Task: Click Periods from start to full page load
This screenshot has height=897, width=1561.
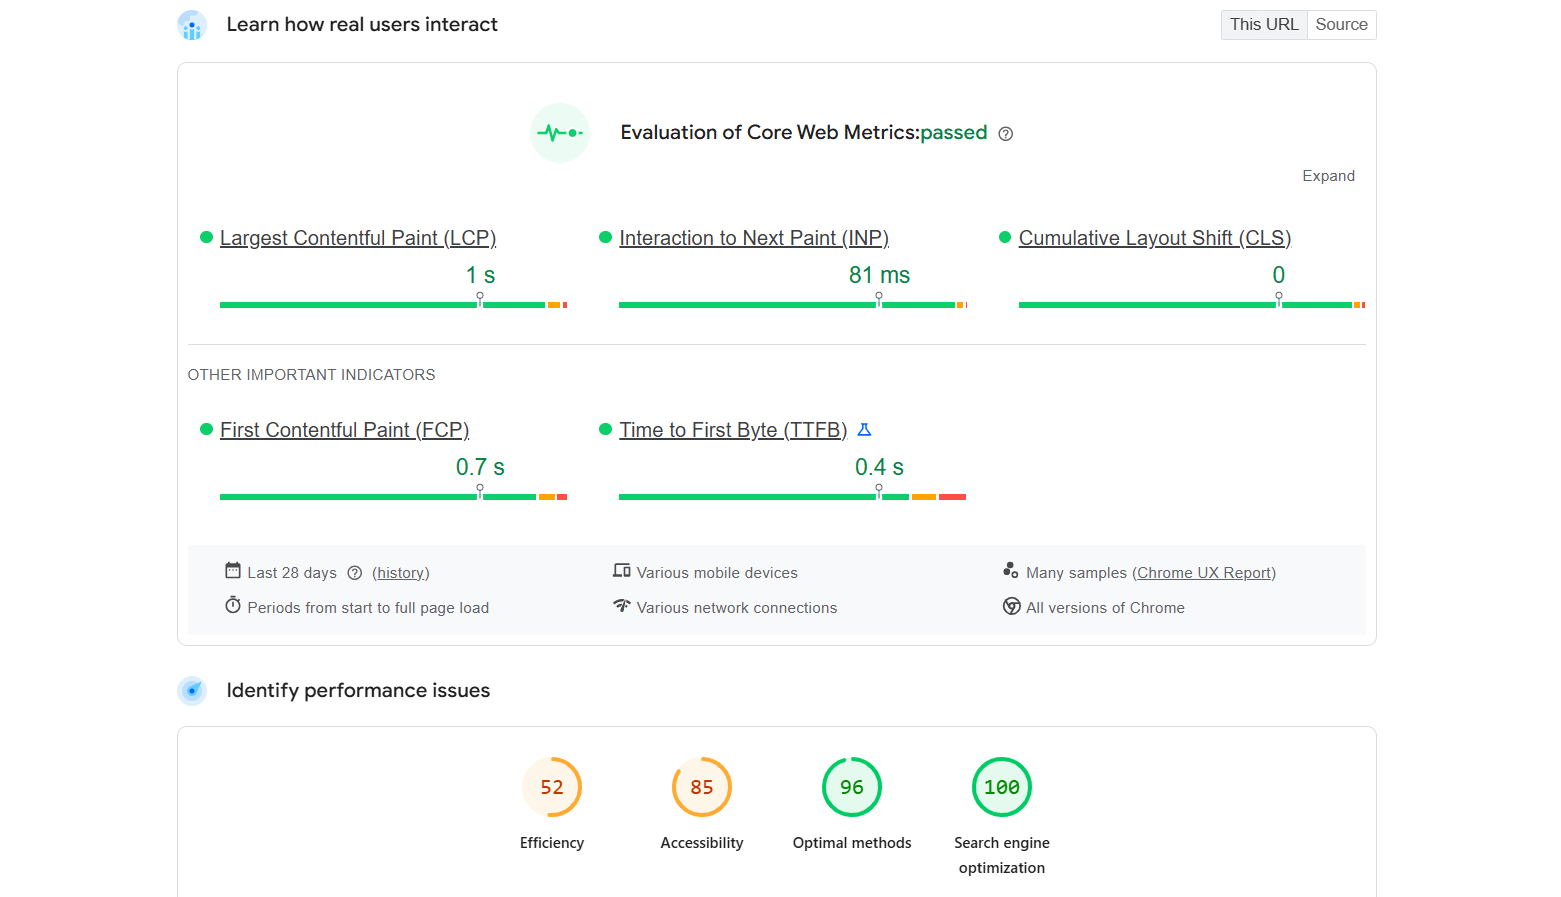Action: click(368, 608)
